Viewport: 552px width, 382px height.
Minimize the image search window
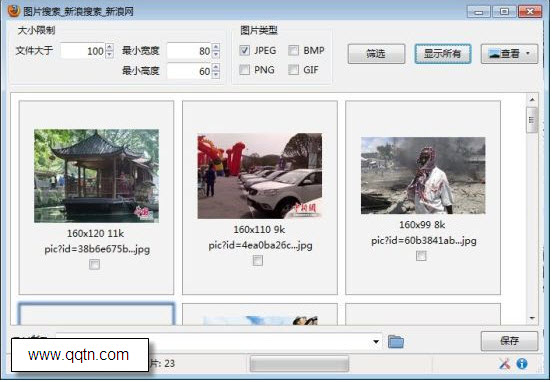[x=478, y=12]
